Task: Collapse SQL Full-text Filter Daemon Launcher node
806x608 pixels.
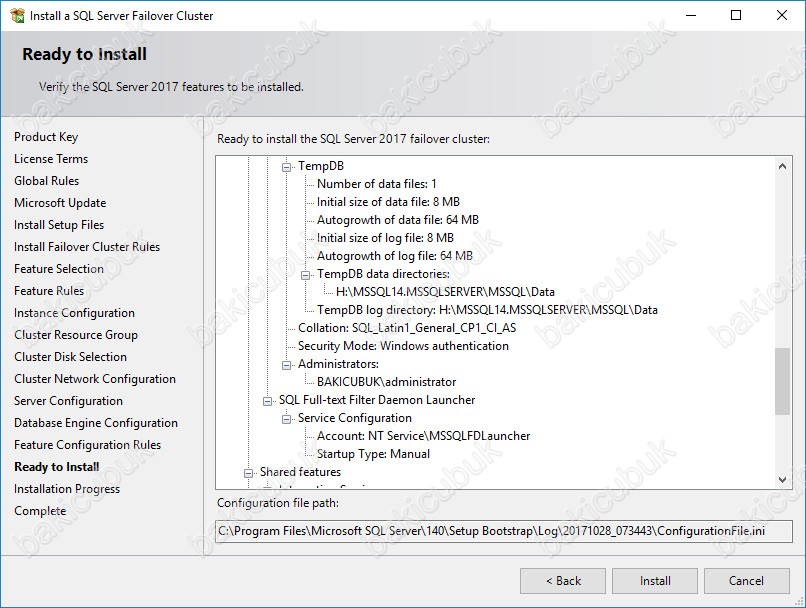Action: 267,401
